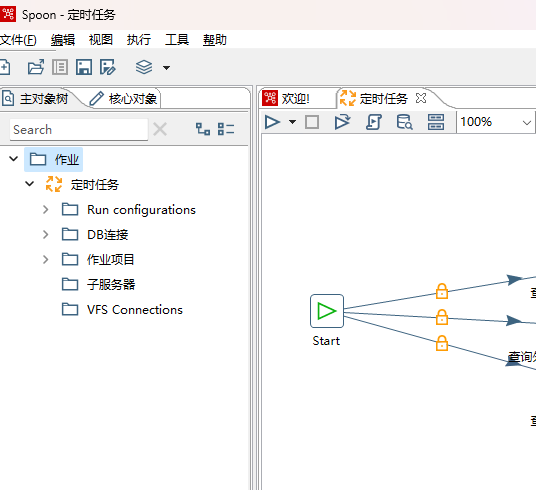Expand the DB连接 folder
536x490 pixels.
pos(45,235)
